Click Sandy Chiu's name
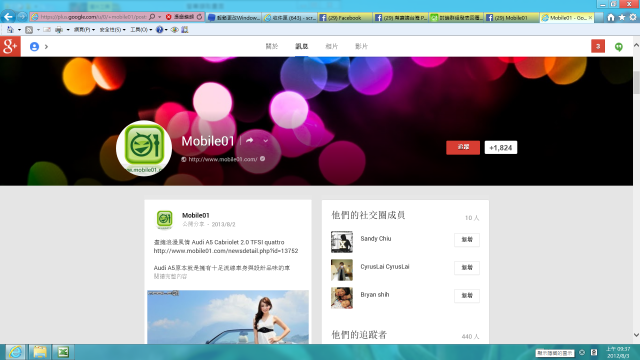Screen dimensions: 640x360 pyautogui.click(x=376, y=238)
